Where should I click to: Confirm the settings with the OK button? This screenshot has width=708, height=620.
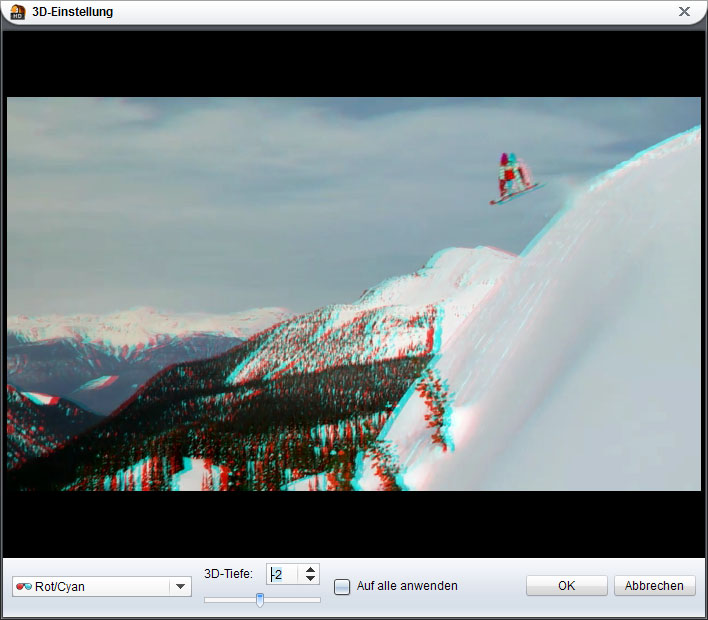(x=566, y=586)
